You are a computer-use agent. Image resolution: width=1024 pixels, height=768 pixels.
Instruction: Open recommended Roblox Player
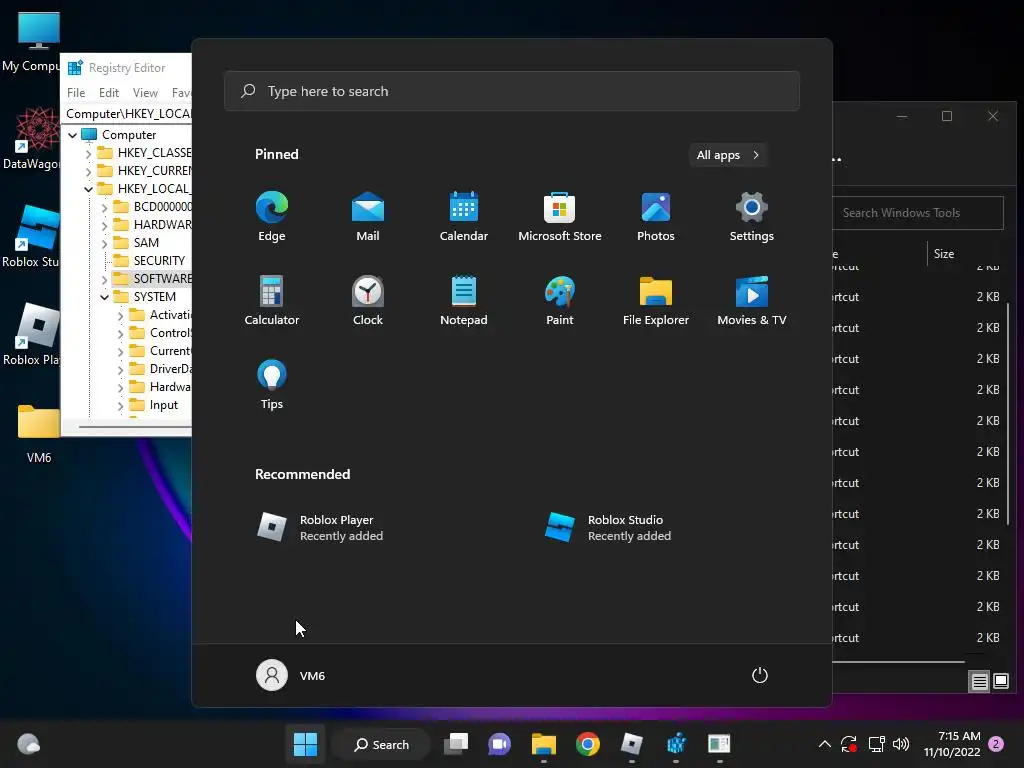[x=320, y=528]
